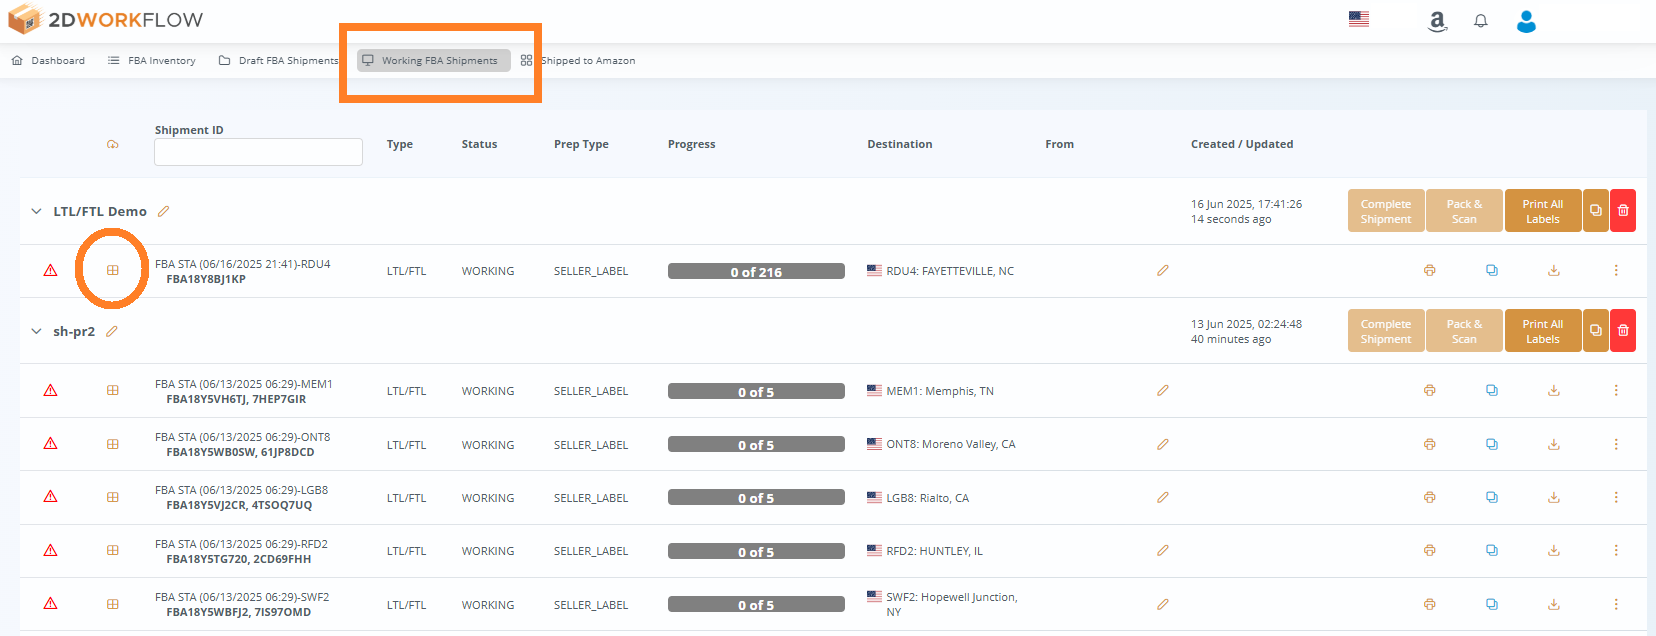Switch to Working FBA Shipments tab

(x=434, y=61)
